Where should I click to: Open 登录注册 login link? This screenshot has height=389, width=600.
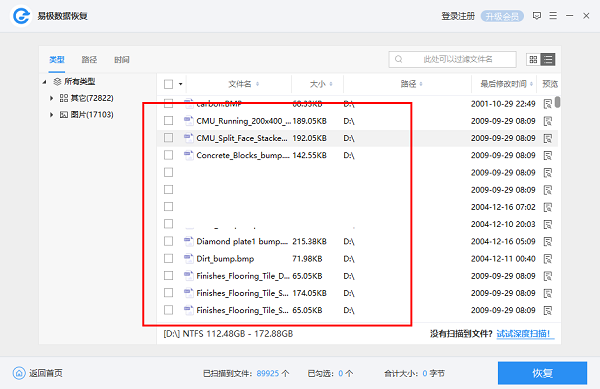pyautogui.click(x=458, y=16)
